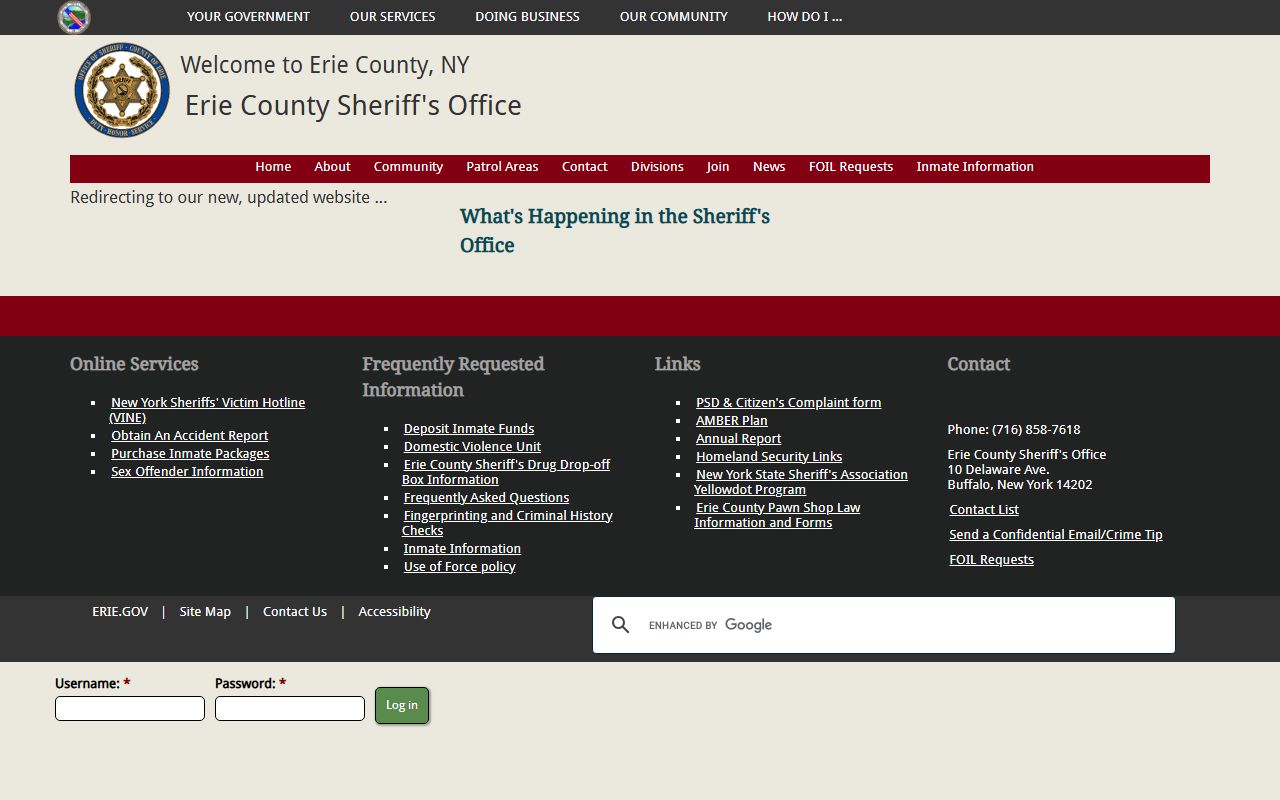Open Drug Drop-off Box Information link

tap(506, 472)
